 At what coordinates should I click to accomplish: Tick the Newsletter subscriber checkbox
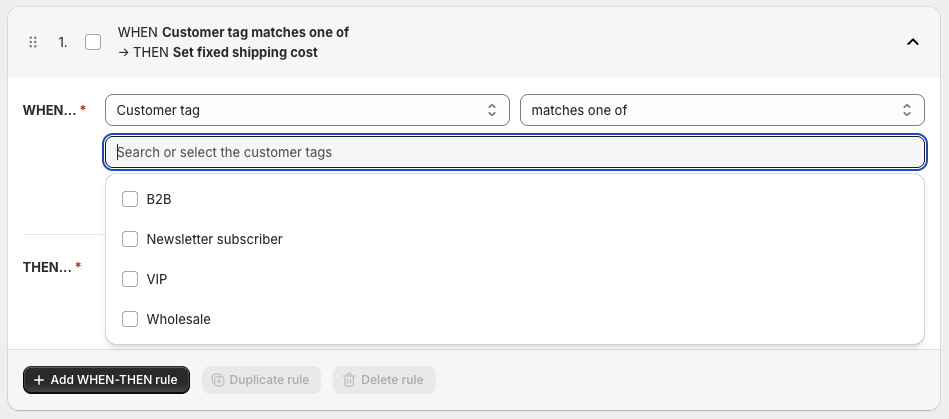130,239
